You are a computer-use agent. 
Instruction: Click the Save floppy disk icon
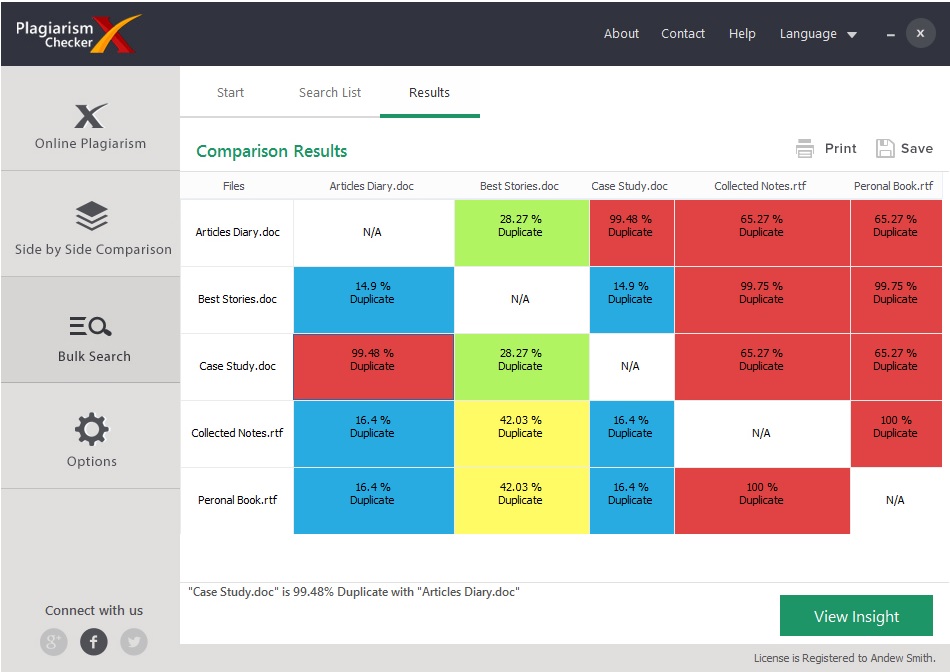(x=885, y=148)
